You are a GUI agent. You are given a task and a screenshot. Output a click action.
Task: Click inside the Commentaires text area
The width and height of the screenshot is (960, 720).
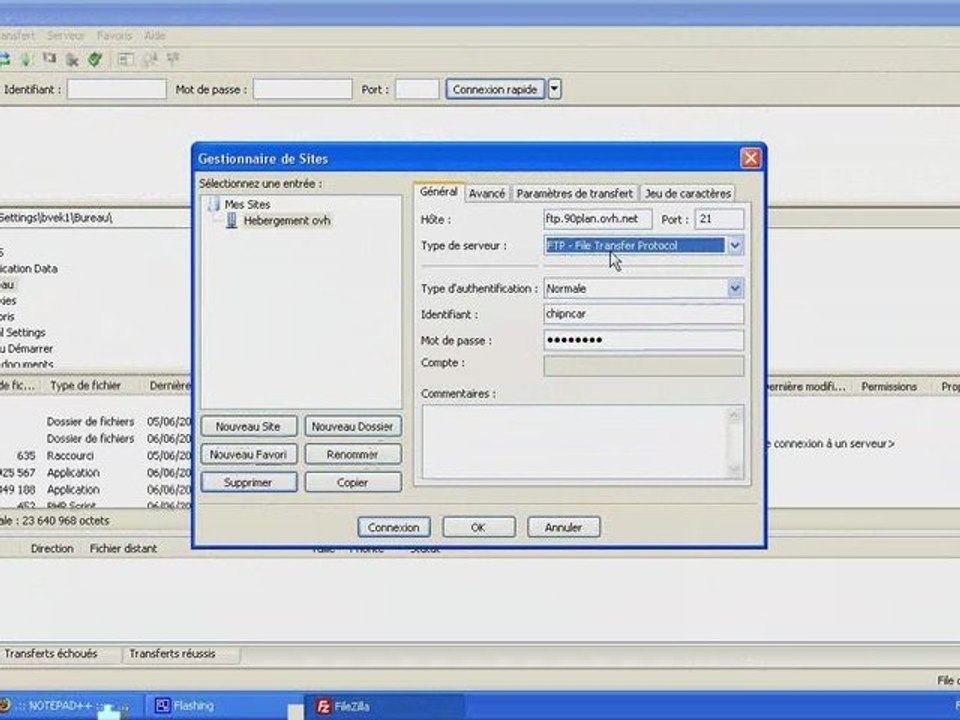[574, 441]
